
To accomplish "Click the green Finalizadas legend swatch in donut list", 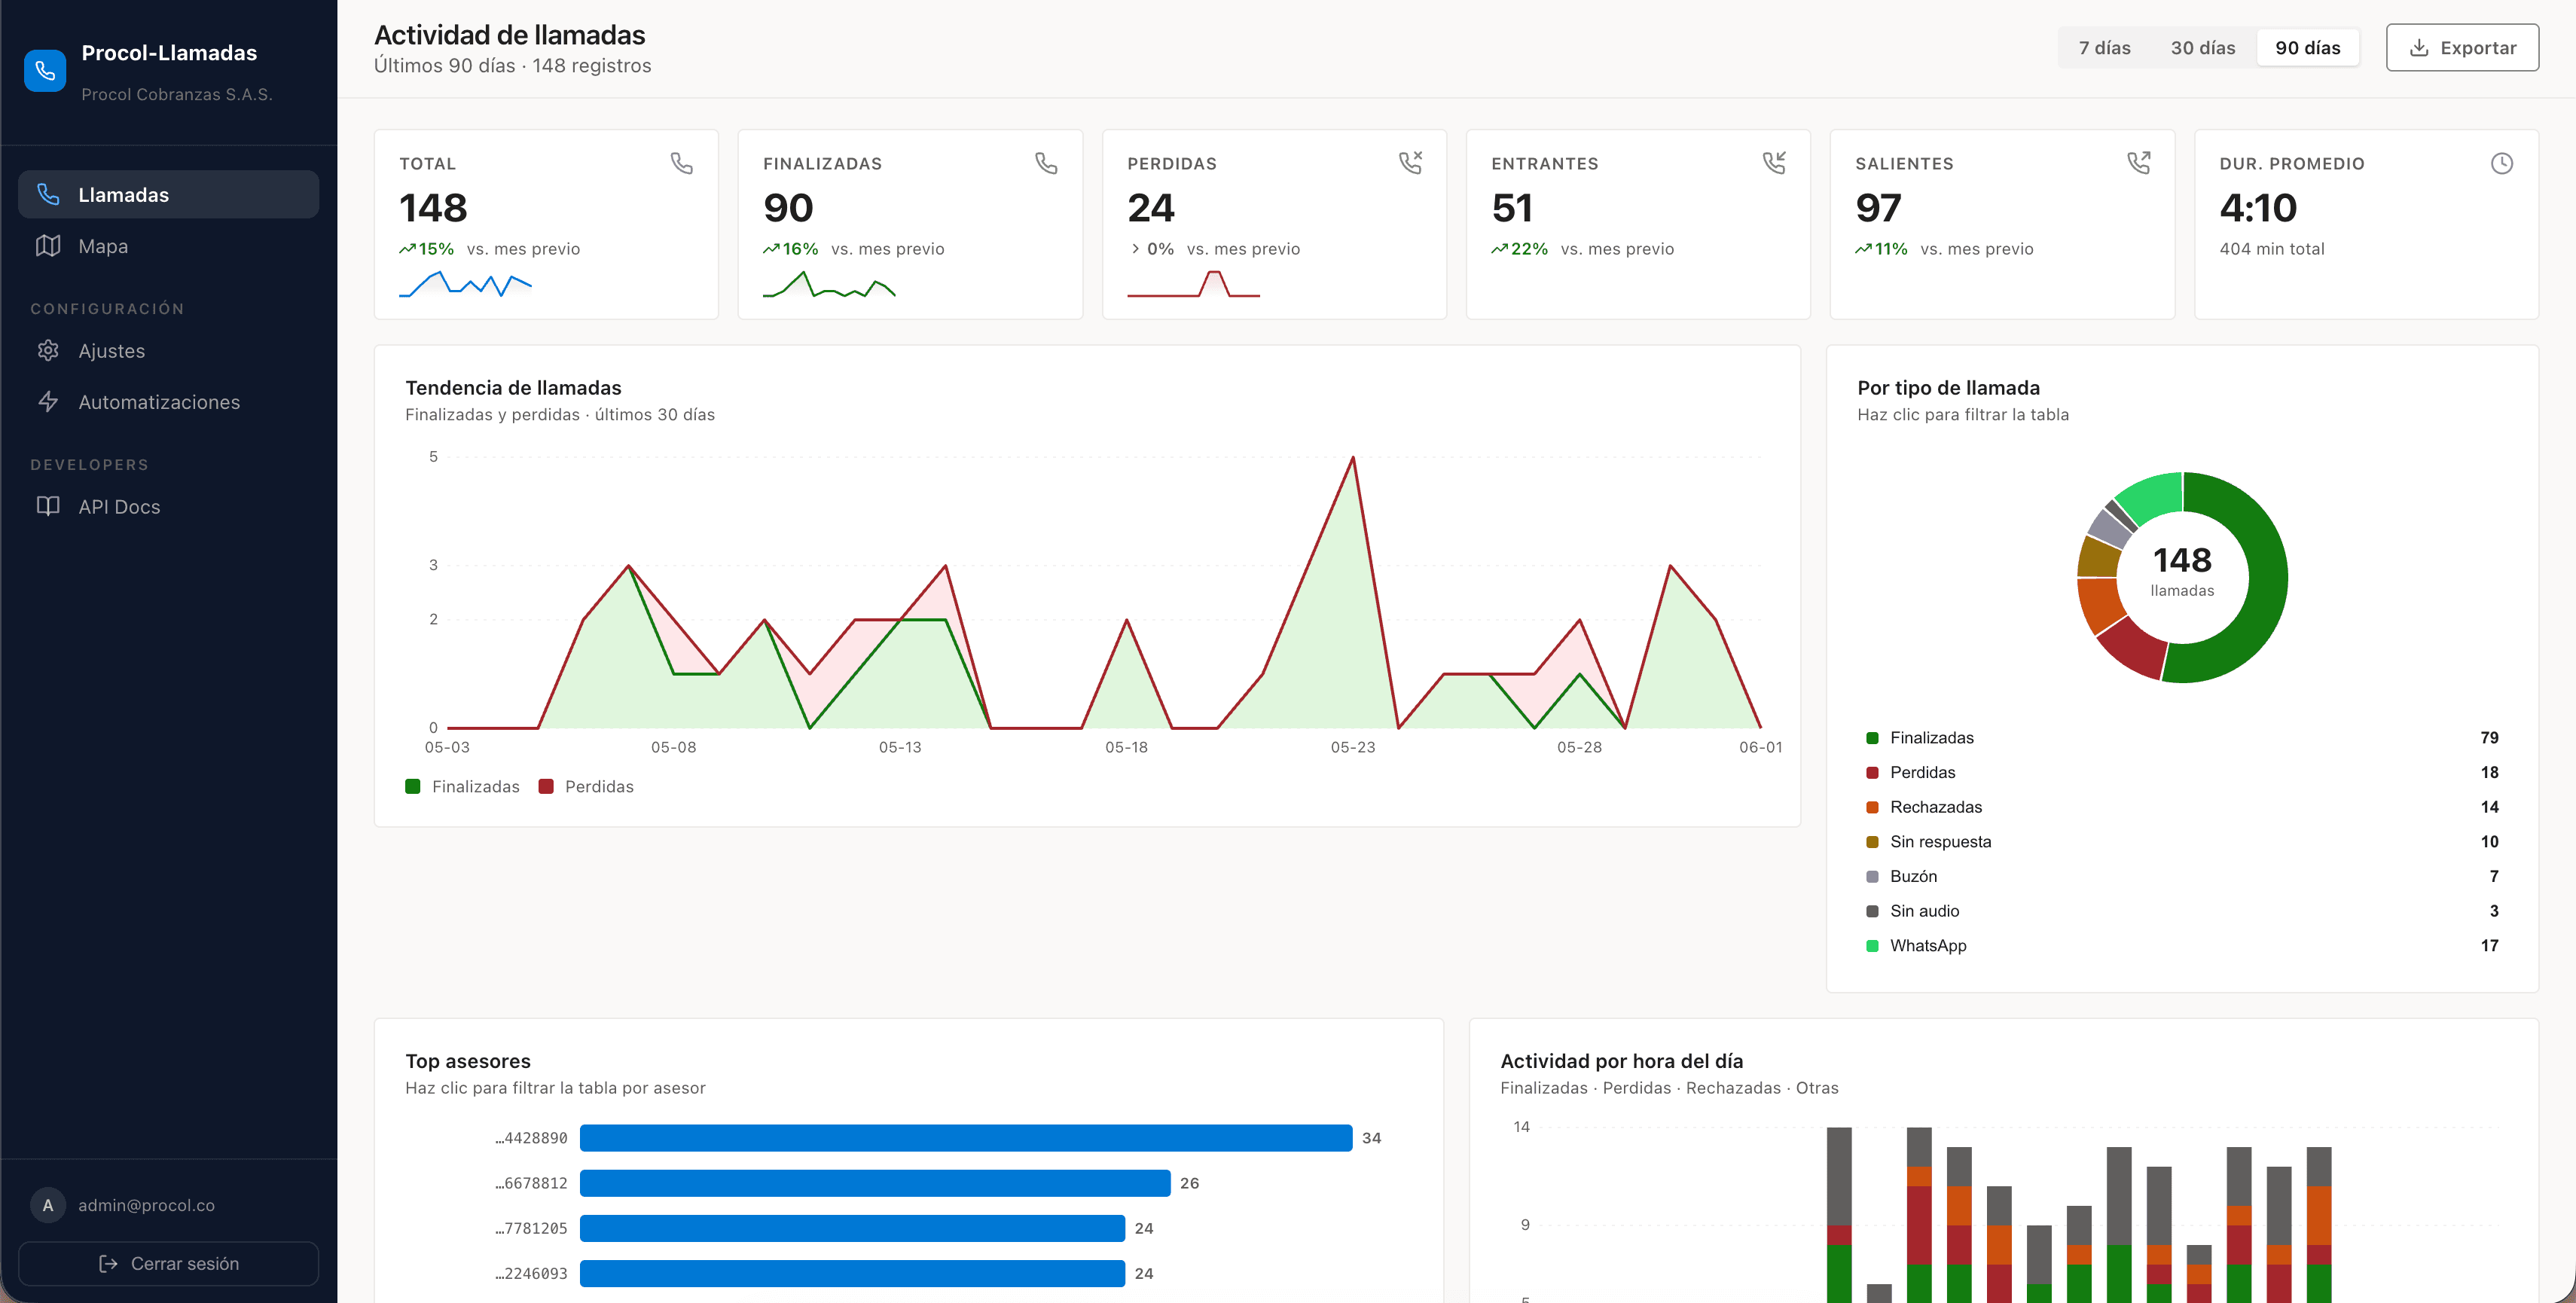I will [1872, 738].
